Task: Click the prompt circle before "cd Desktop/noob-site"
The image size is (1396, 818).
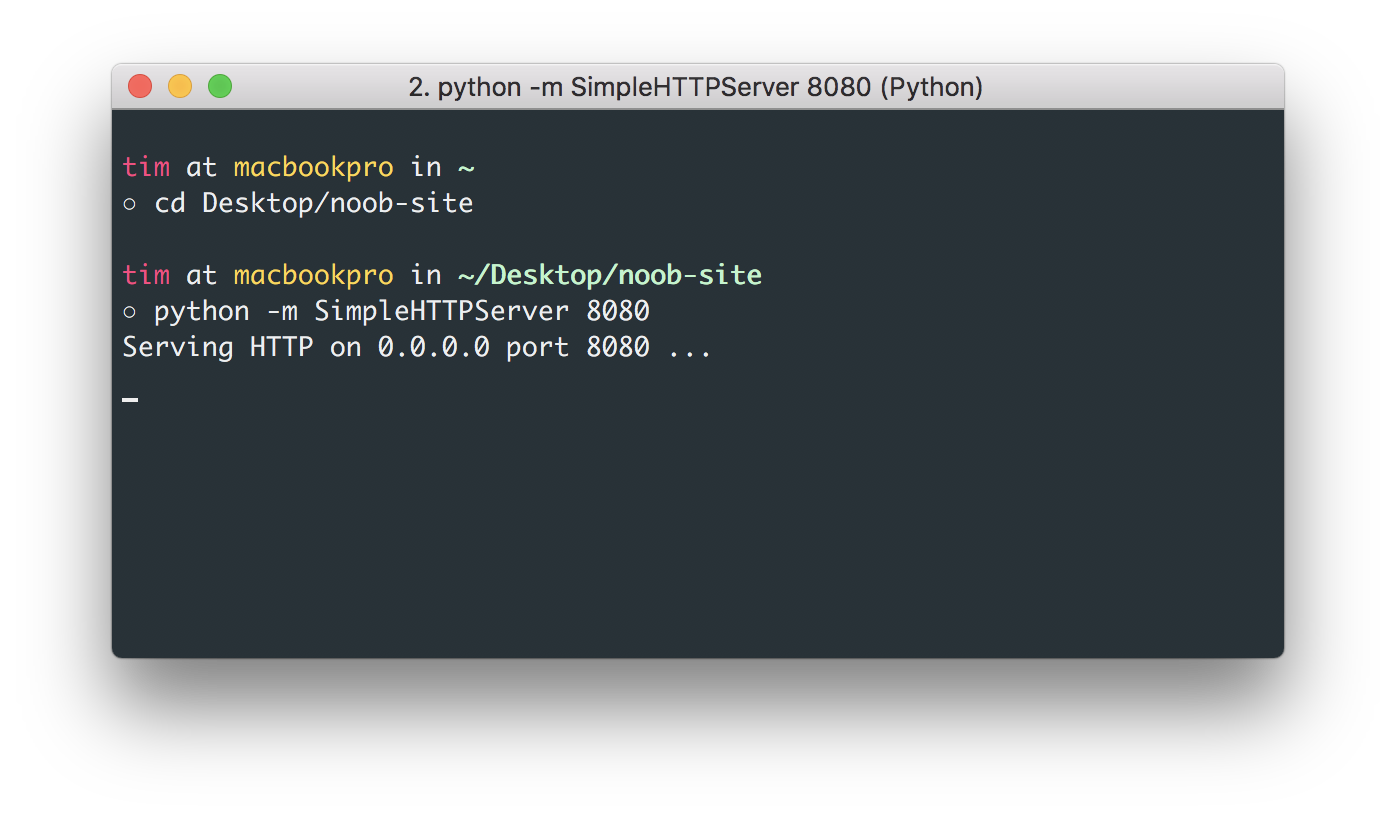Action: point(129,204)
